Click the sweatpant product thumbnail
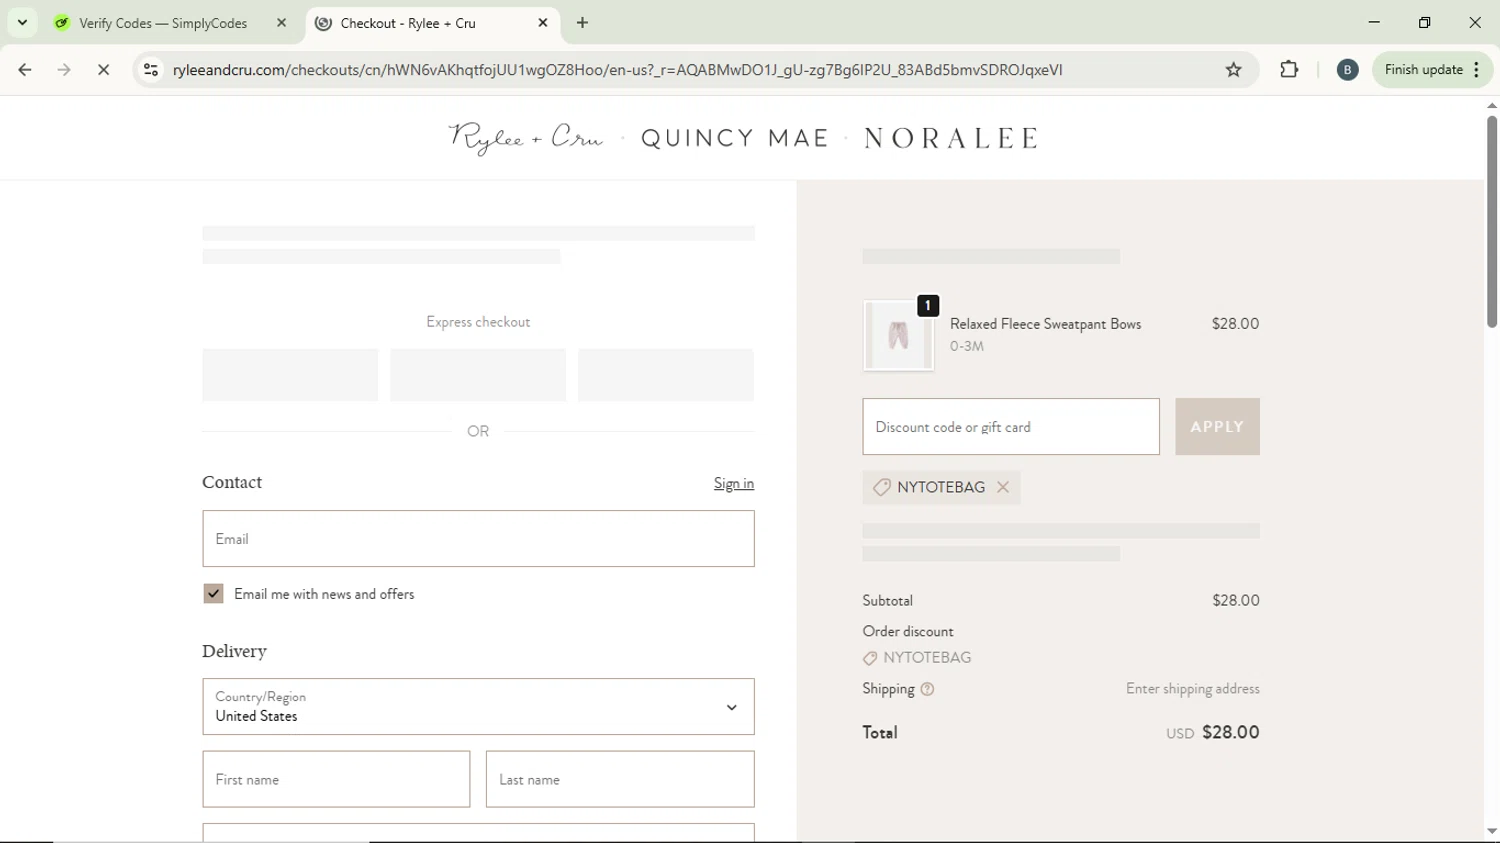1500x843 pixels. pos(898,336)
